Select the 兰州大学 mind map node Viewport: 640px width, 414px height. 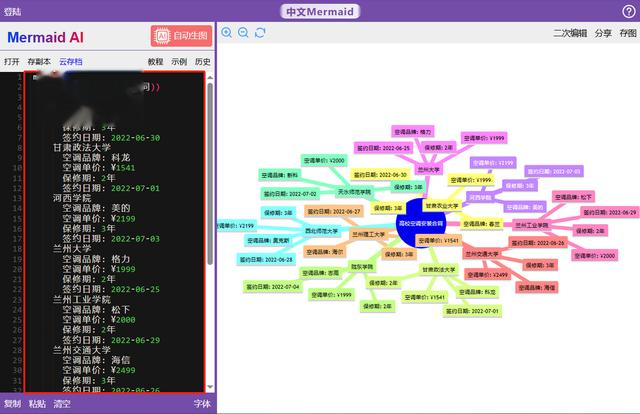click(428, 169)
